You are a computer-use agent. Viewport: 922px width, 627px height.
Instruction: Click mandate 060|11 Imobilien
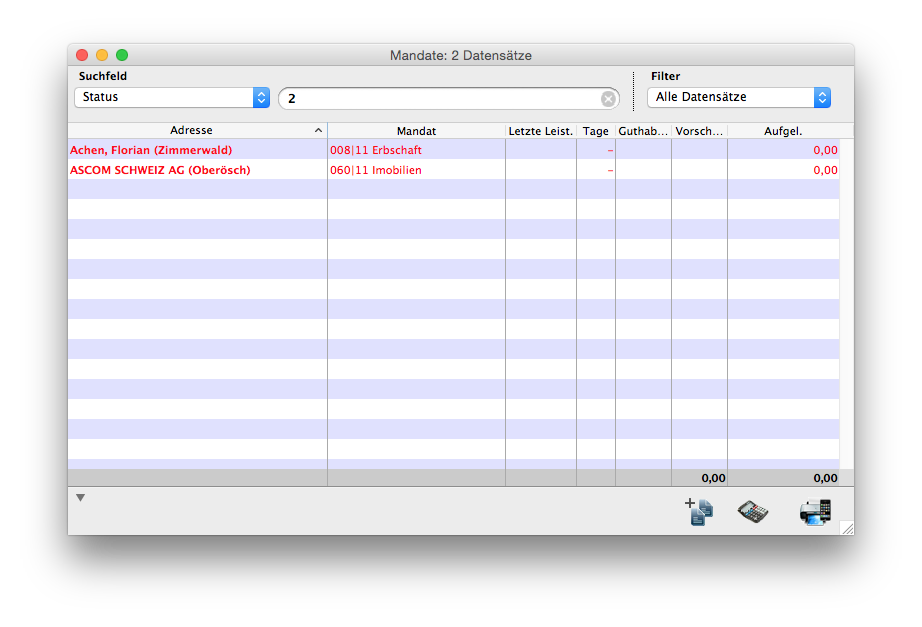(x=376, y=170)
